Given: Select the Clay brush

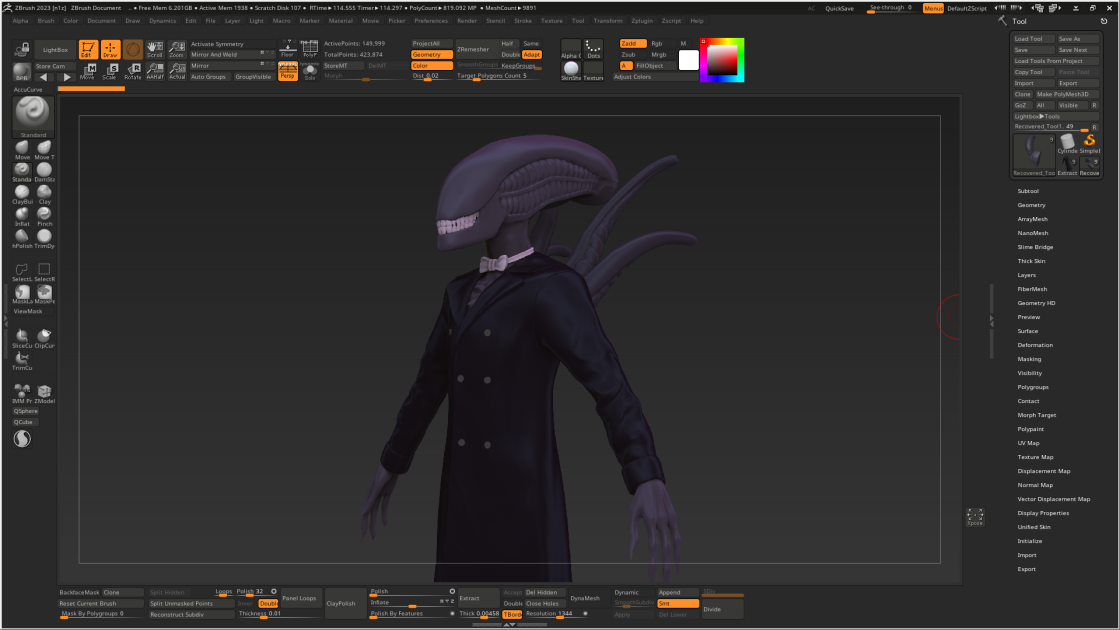Looking at the screenshot, I should point(44,194).
